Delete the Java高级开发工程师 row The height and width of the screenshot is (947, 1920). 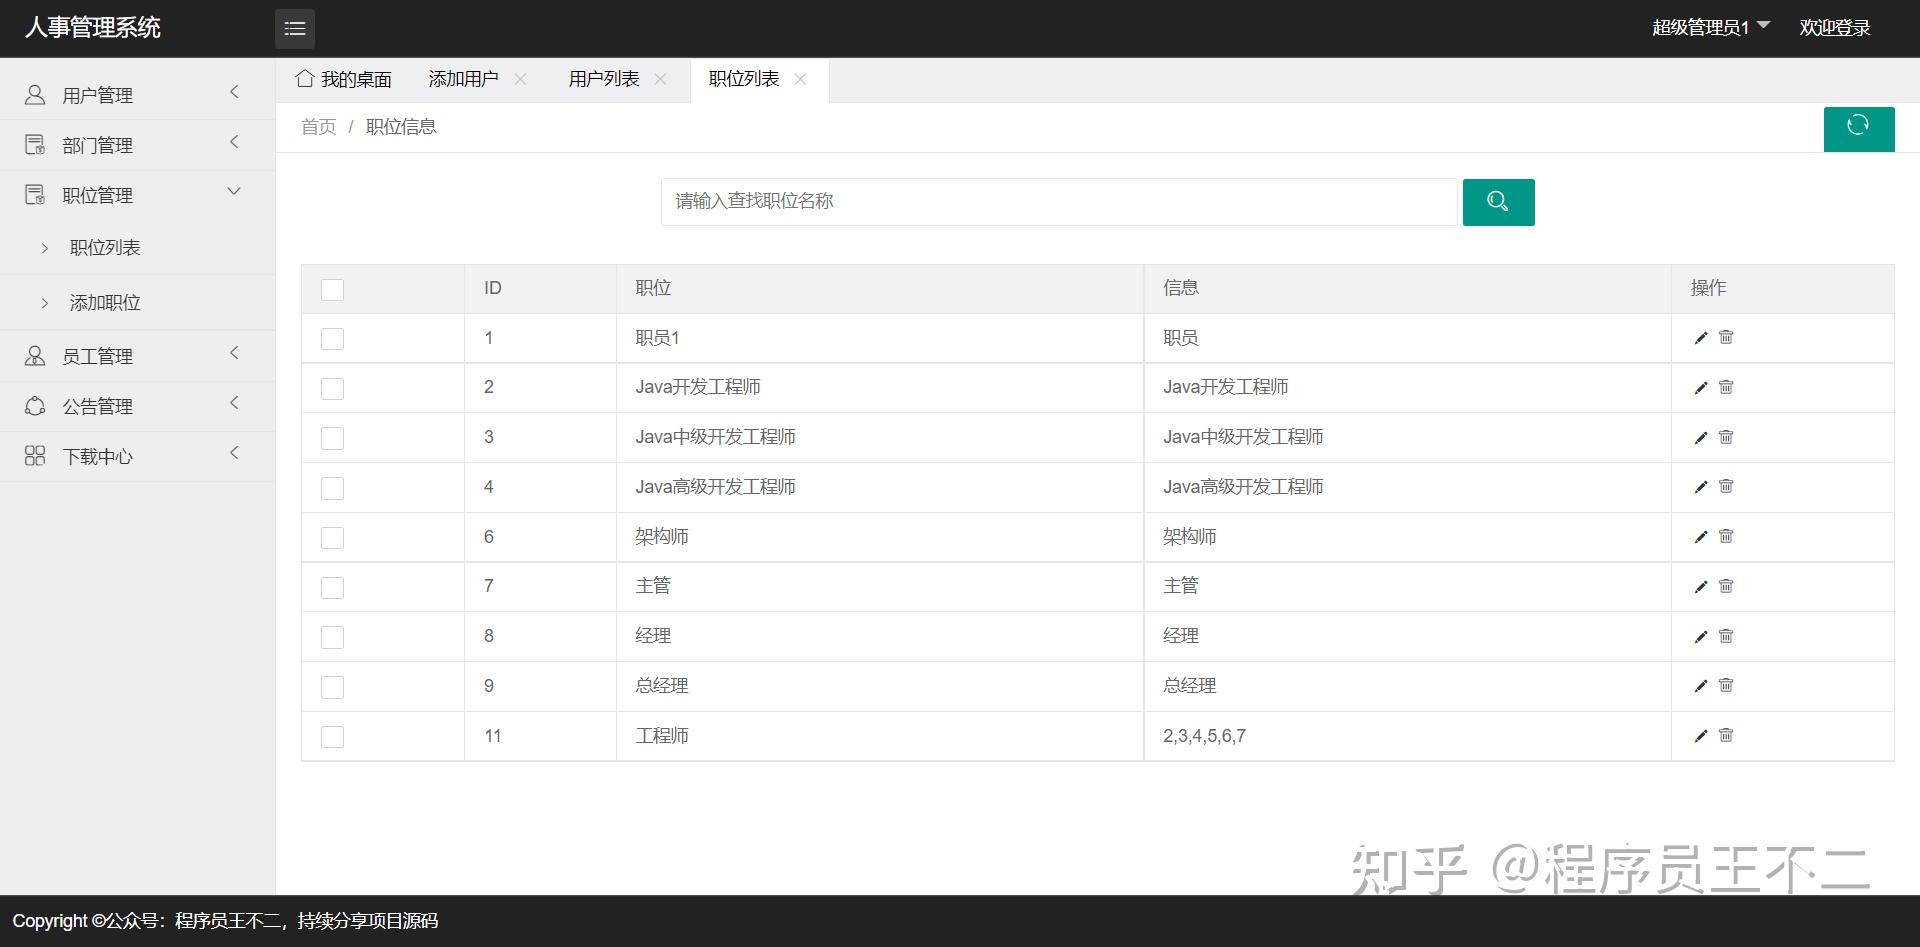[x=1726, y=486]
